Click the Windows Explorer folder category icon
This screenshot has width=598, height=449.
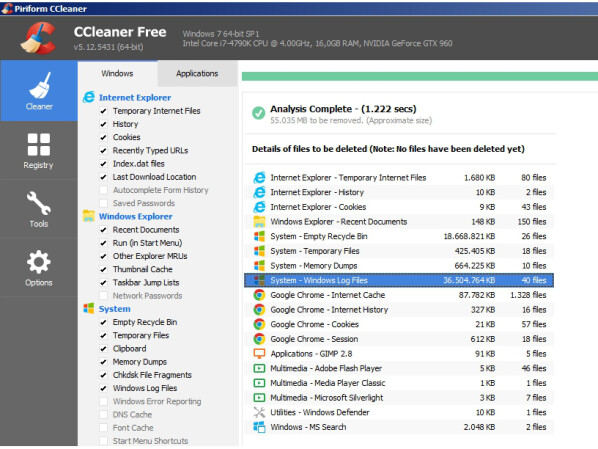tap(88, 216)
